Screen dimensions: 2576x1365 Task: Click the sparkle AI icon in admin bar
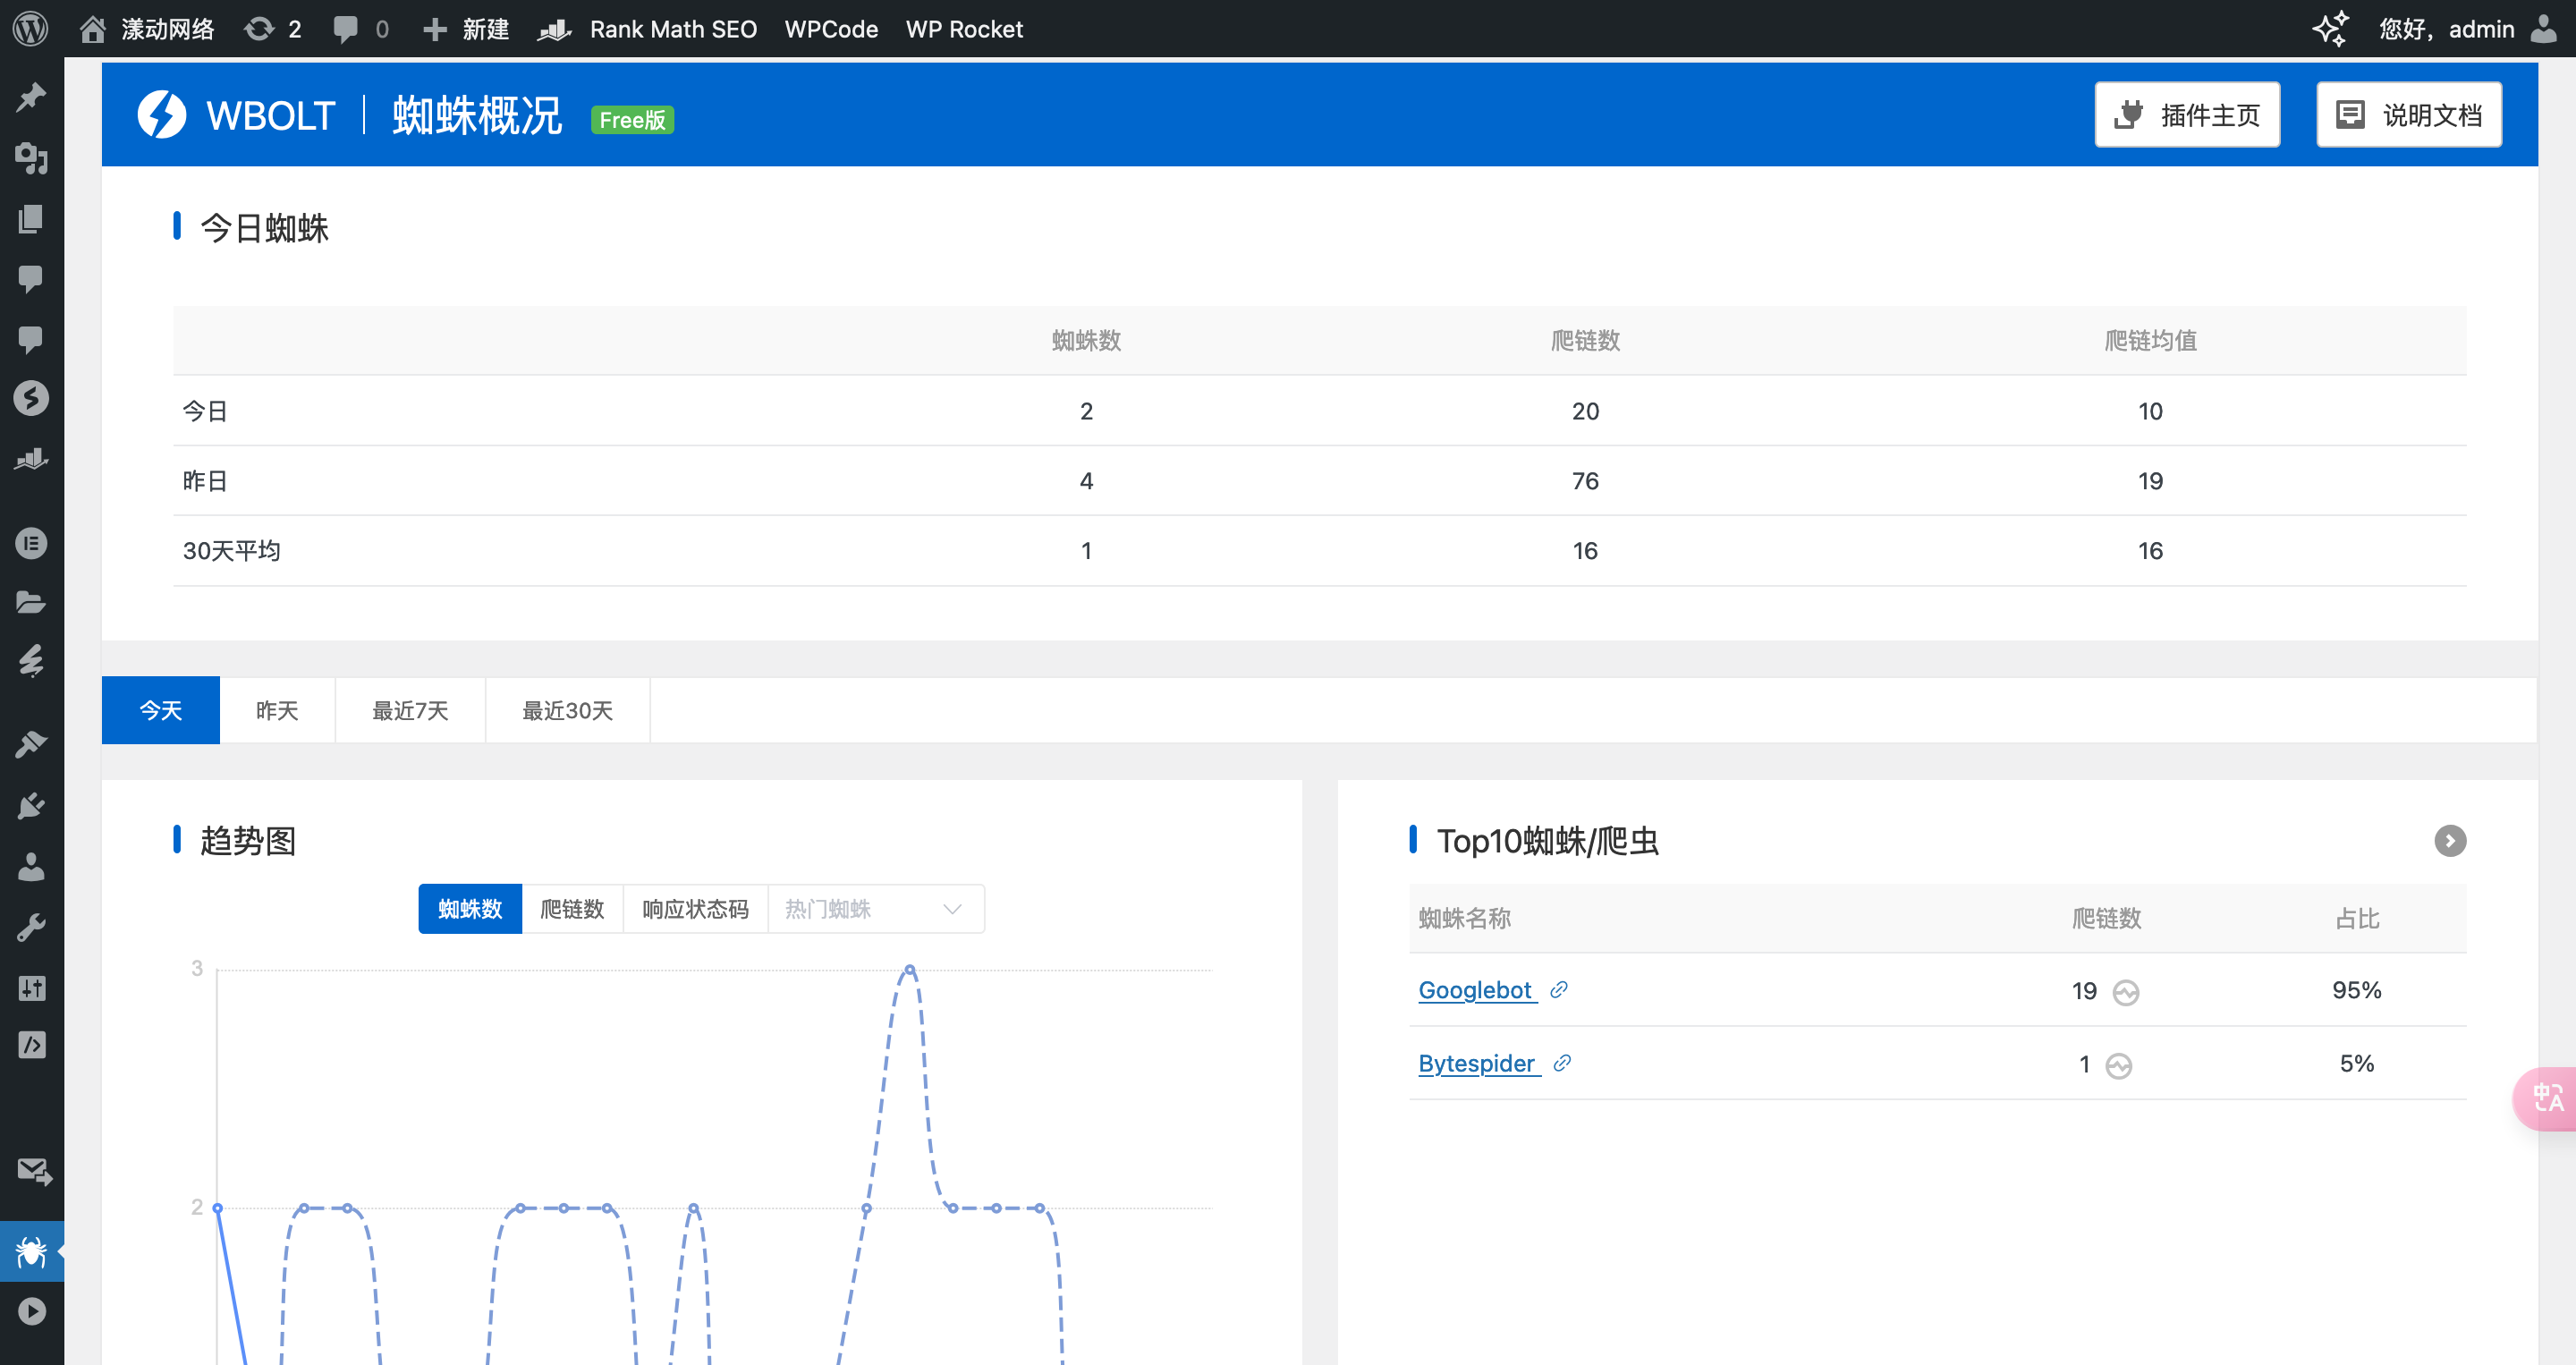coord(2331,28)
